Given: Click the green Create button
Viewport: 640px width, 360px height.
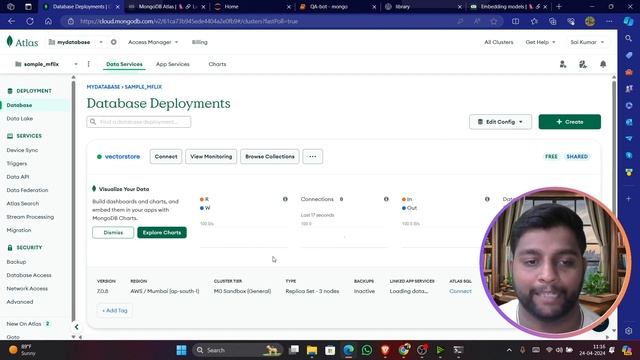Looking at the screenshot, I should 569,122.
